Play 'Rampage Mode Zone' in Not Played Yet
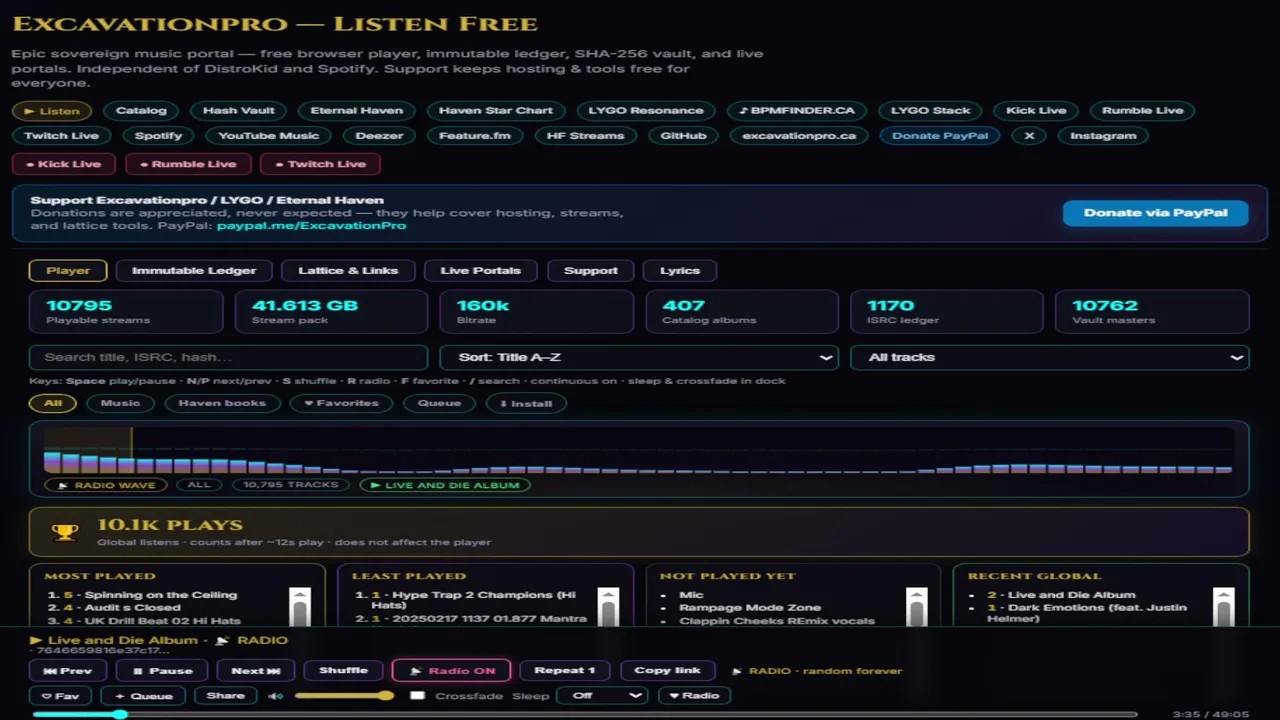 point(749,608)
